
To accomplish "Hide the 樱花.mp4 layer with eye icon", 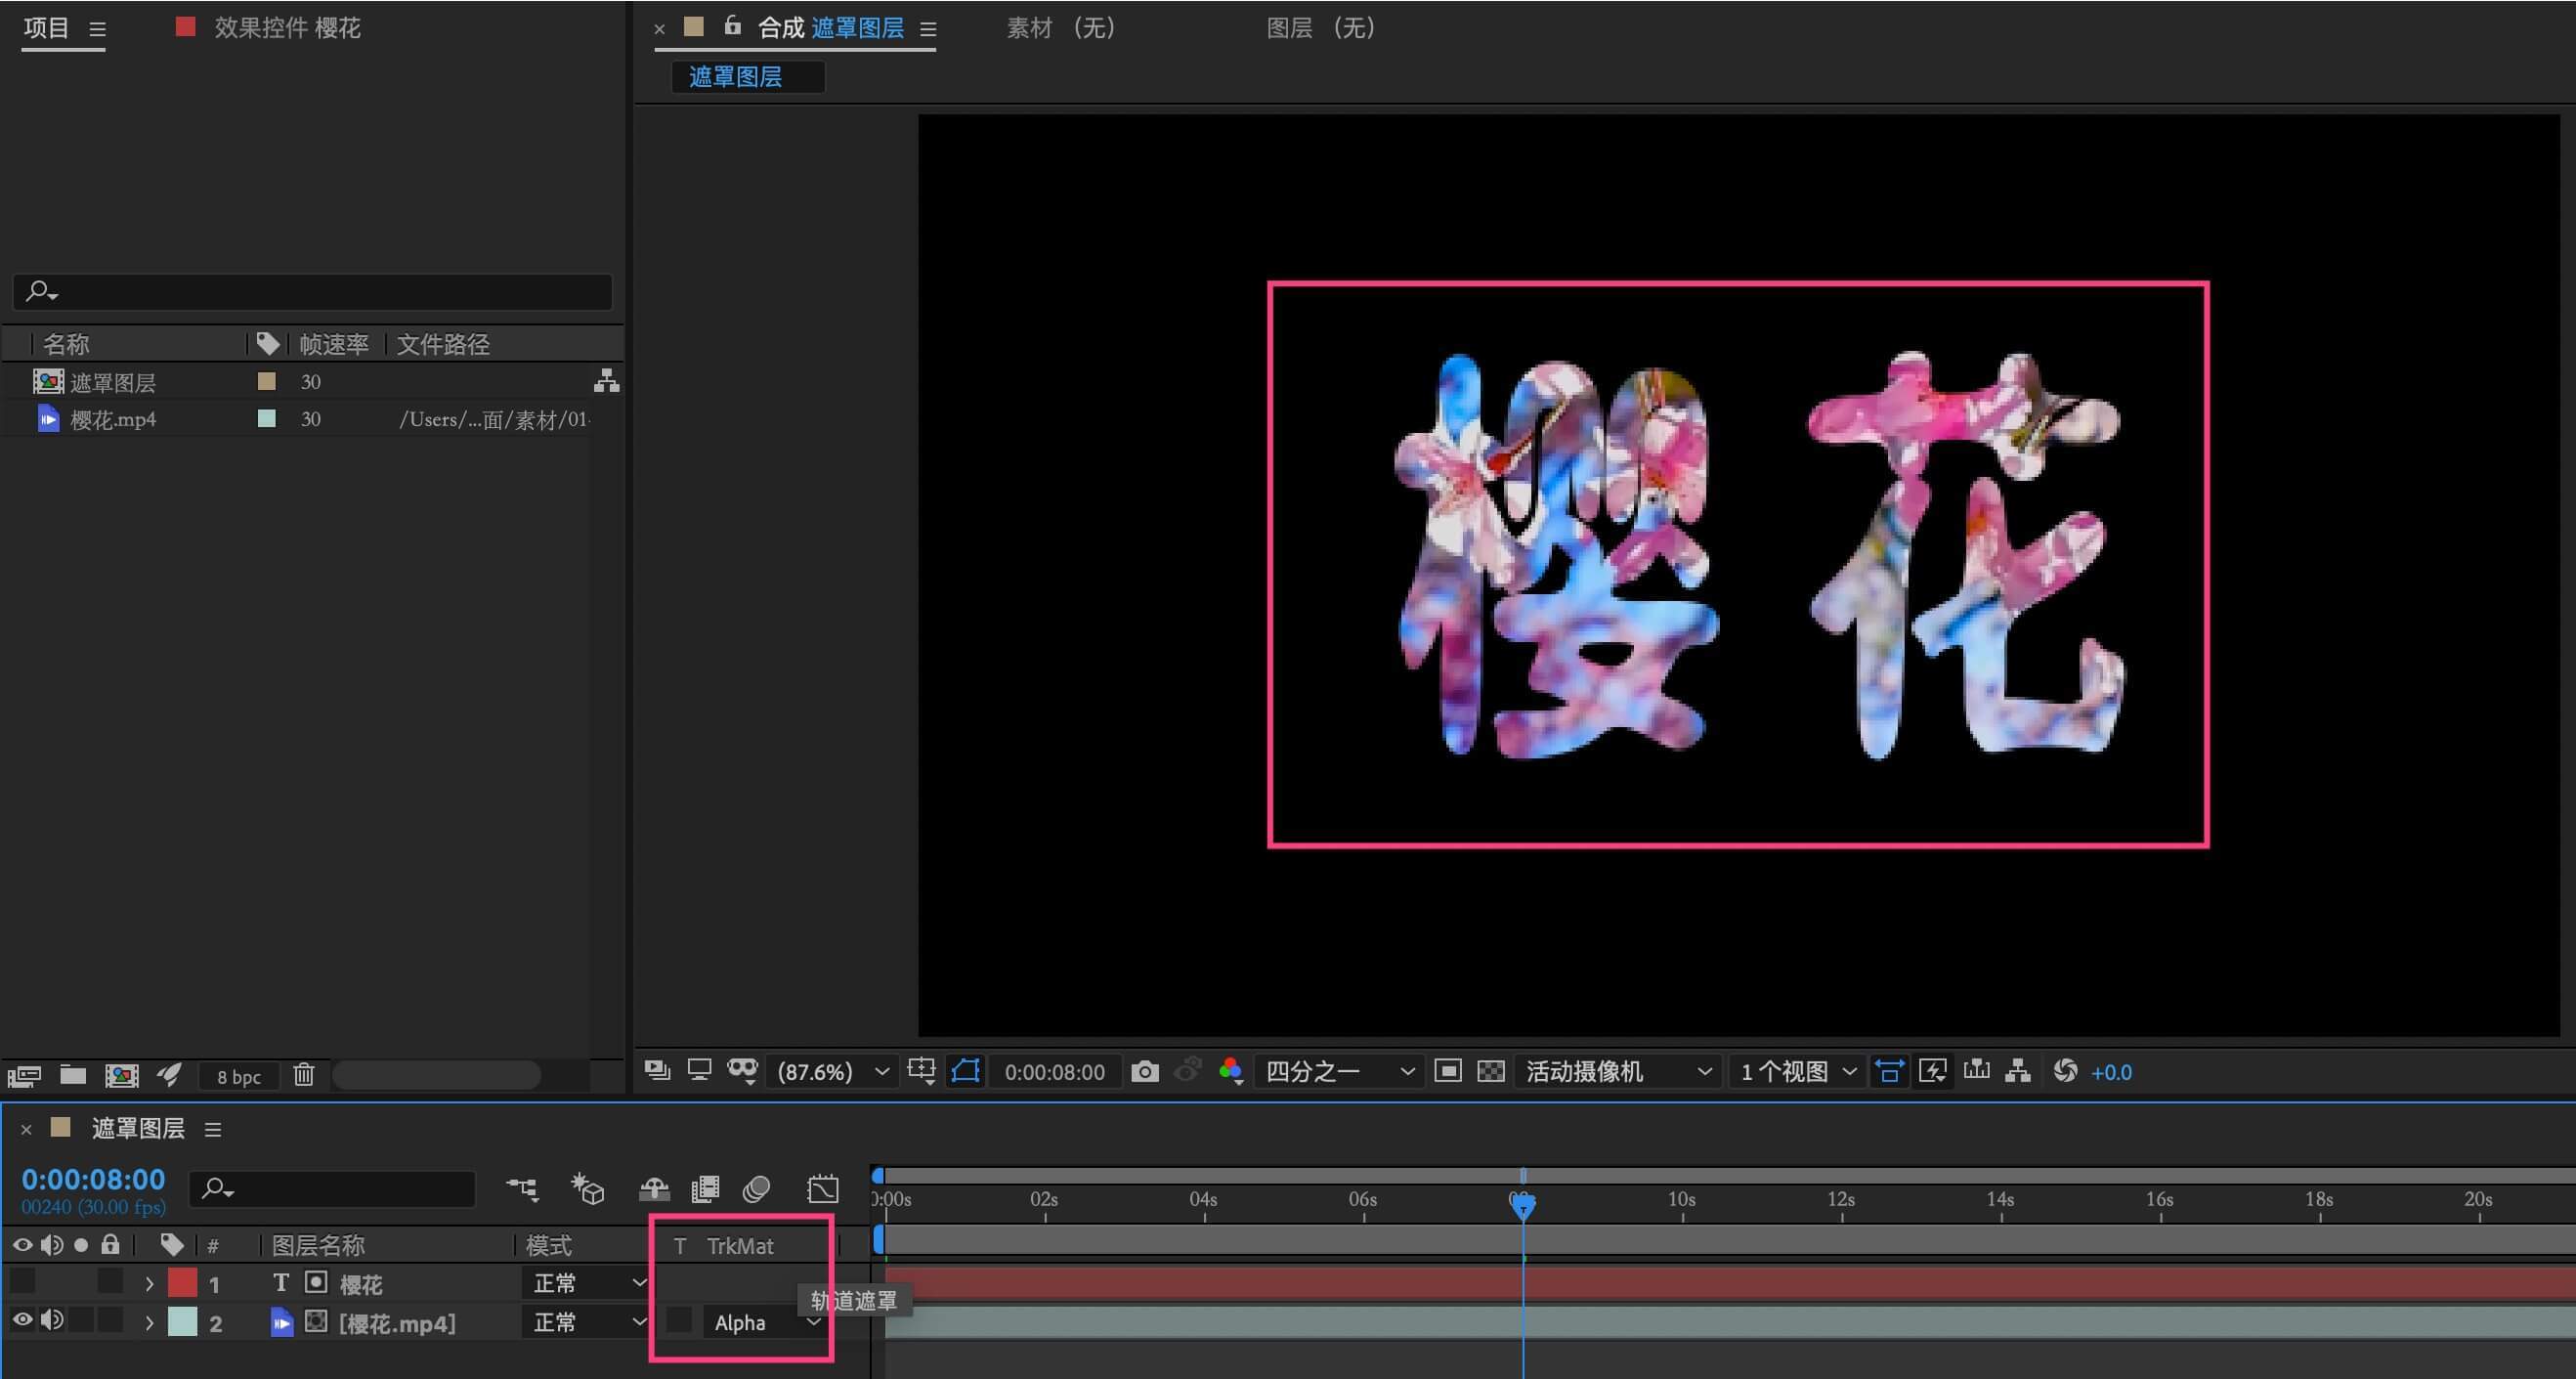I will (22, 1321).
